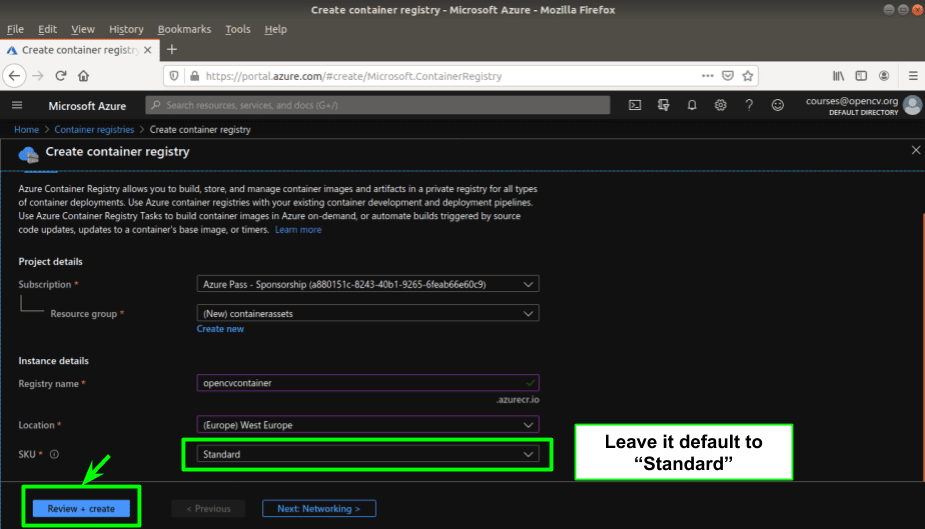This screenshot has height=529, width=925.
Task: Click the Project details heading text
Action: pos(51,261)
